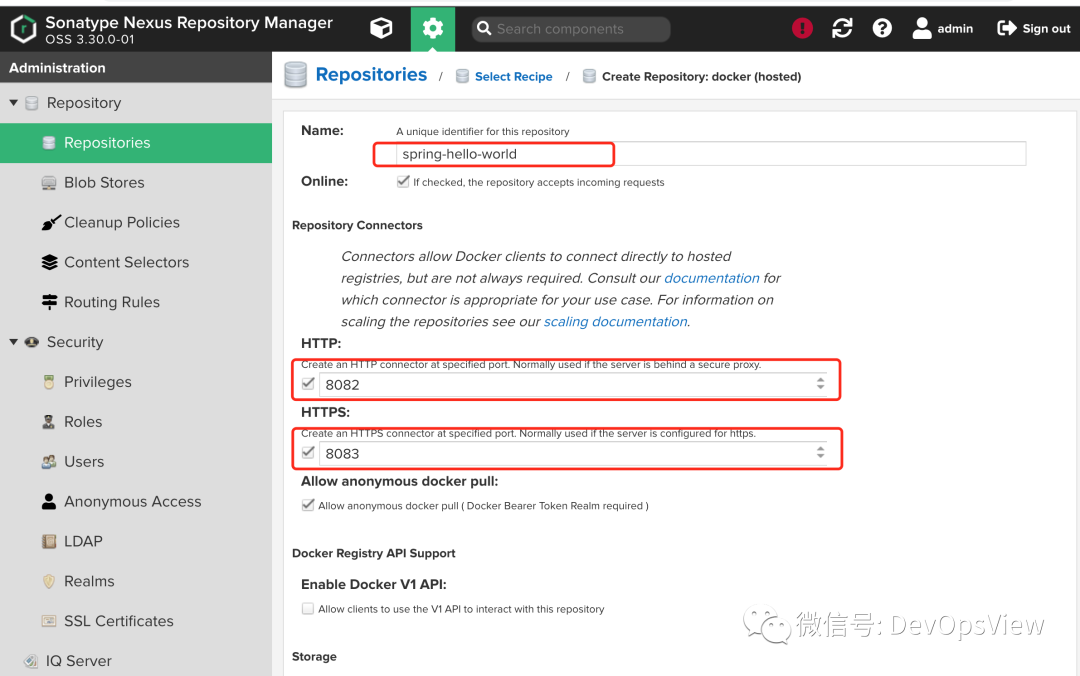Collapse the Repository tree section
Screen dimensions: 1080x676
(13, 103)
